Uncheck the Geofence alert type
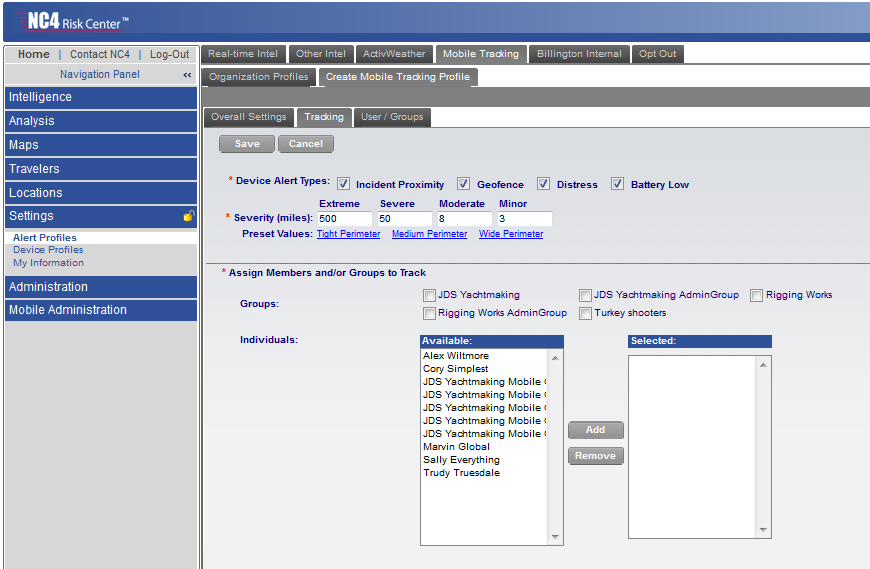Screen dimensions: 870x569 pos(463,184)
